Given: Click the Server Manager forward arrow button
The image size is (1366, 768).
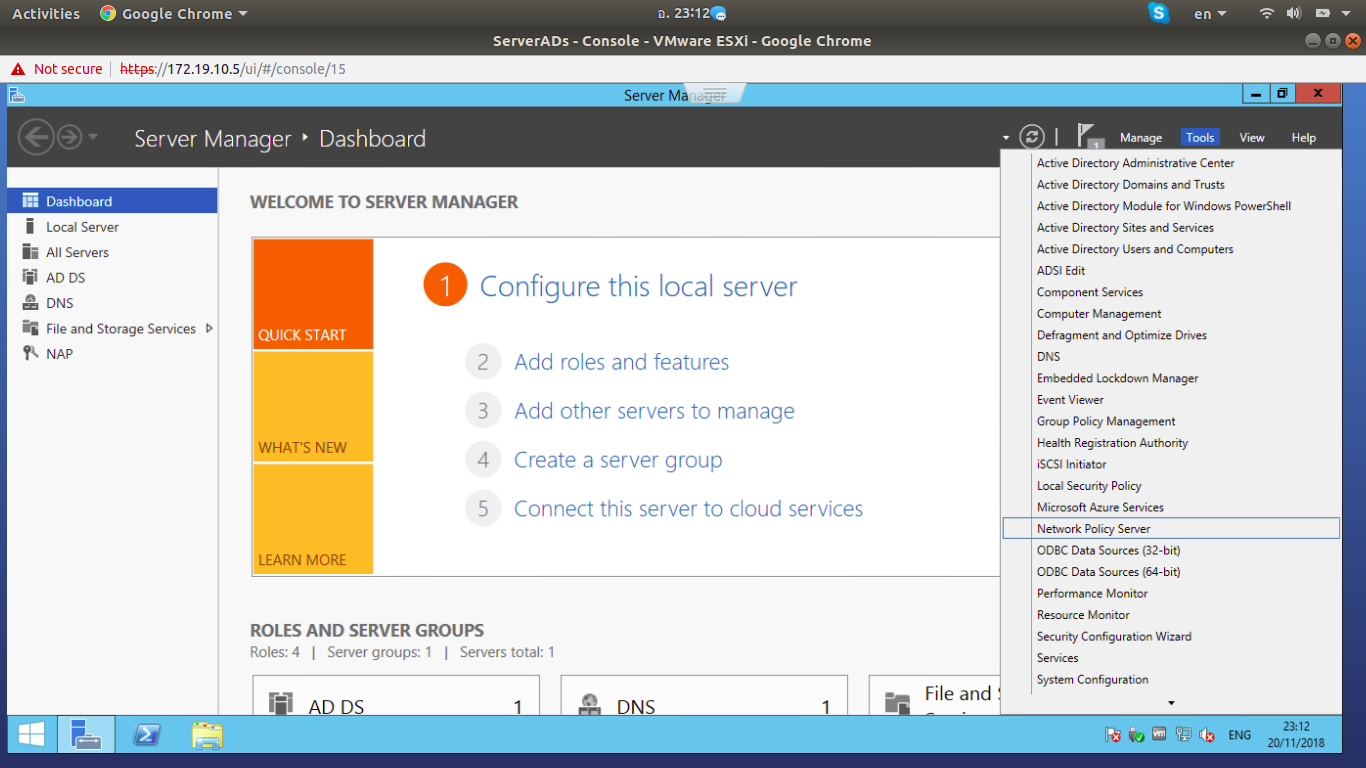Looking at the screenshot, I should (69, 137).
